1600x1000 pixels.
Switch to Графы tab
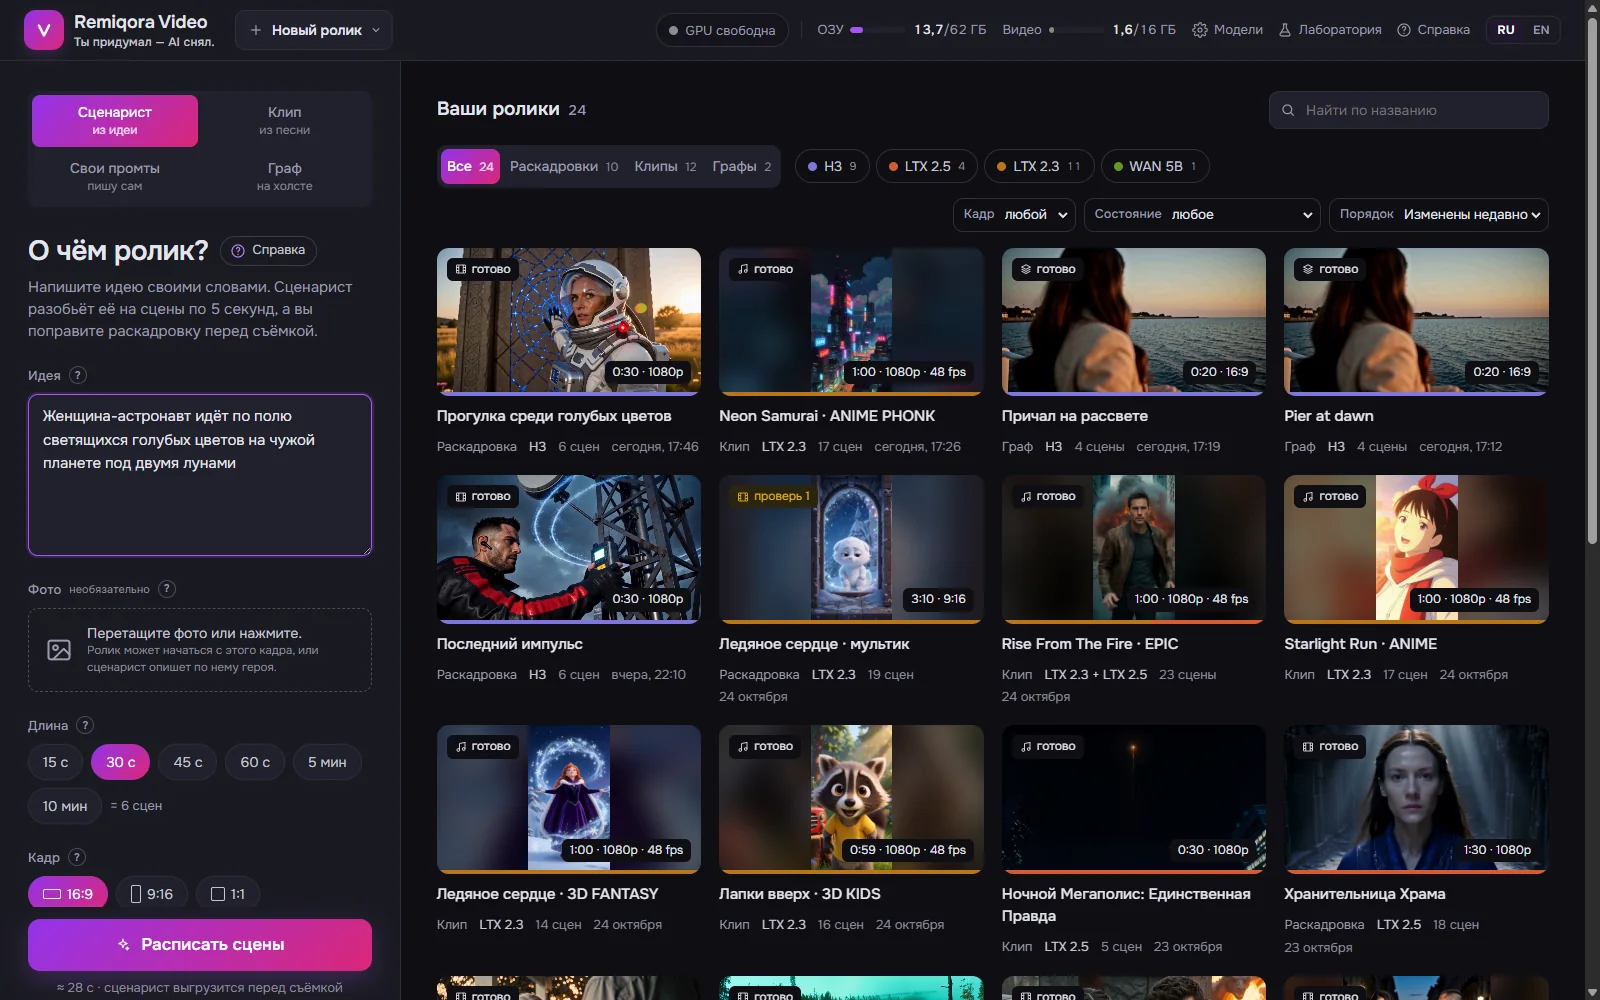coord(742,166)
